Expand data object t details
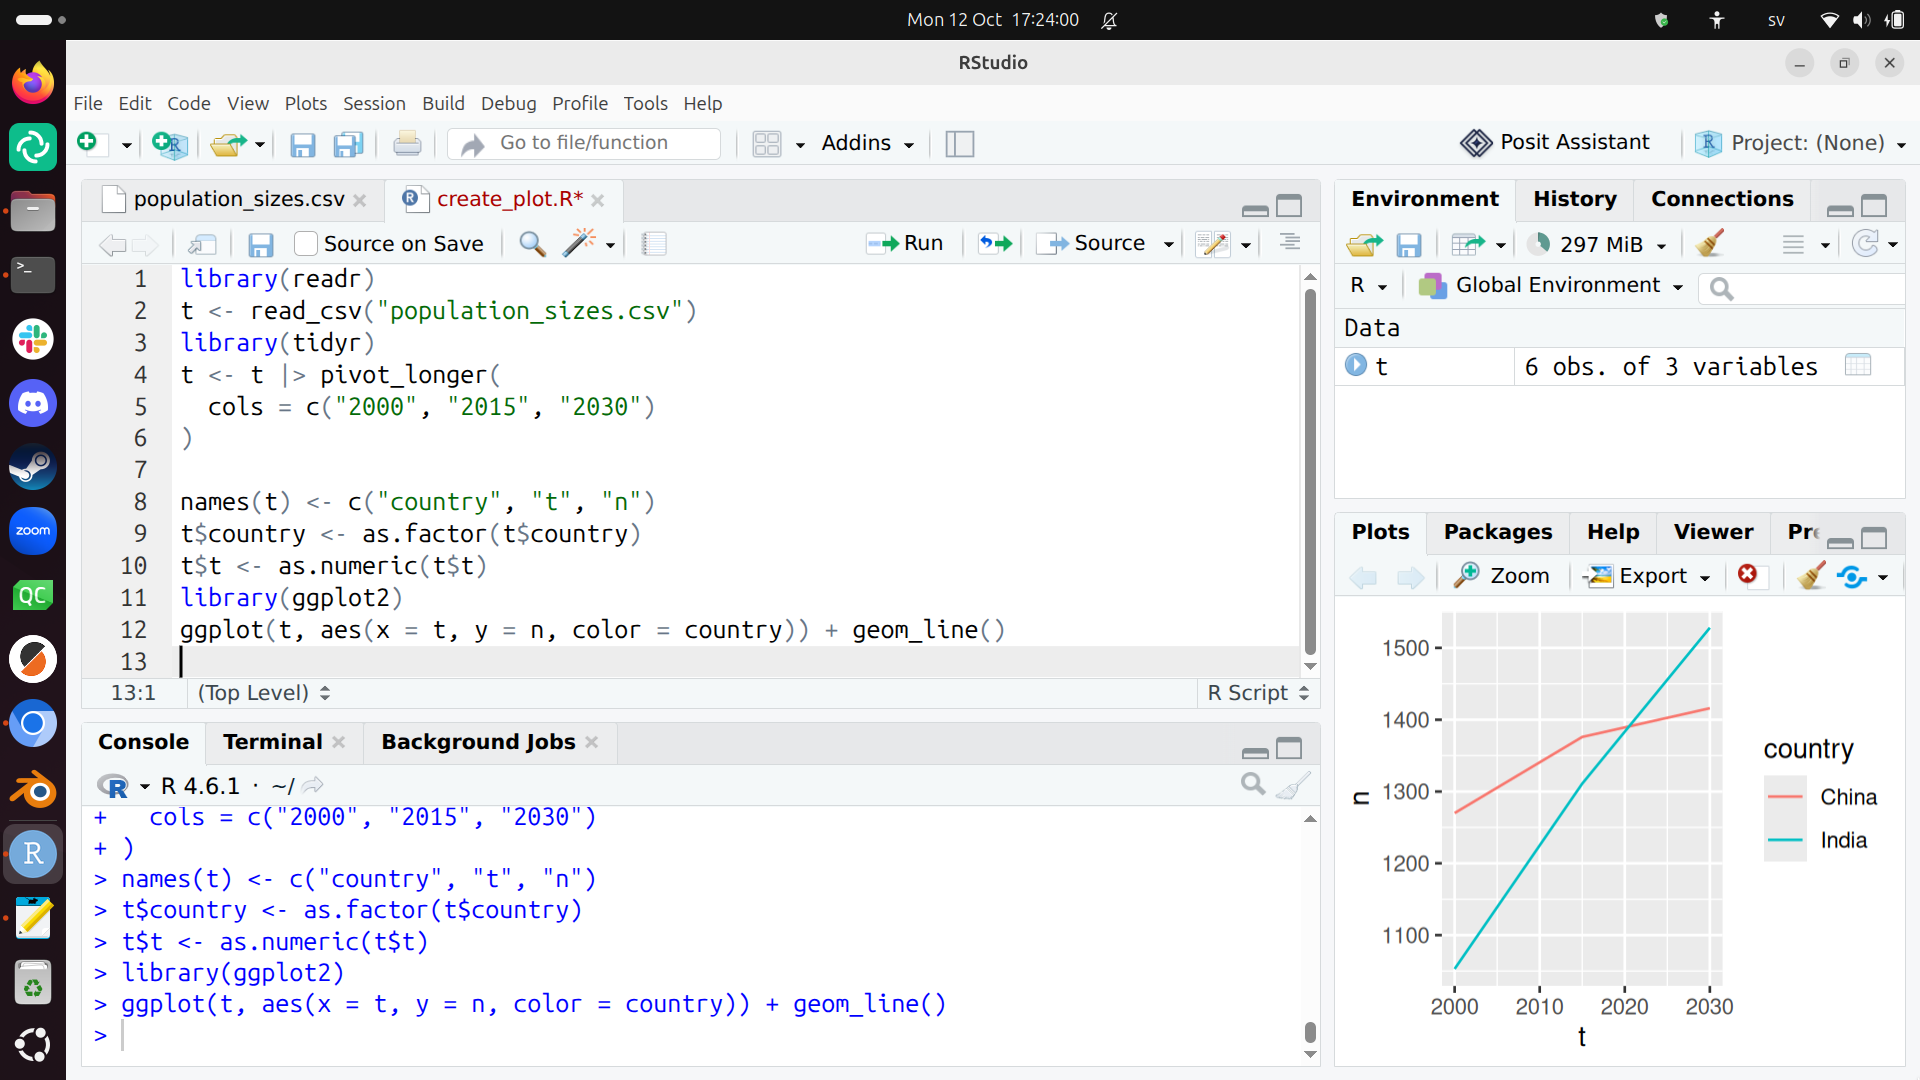The width and height of the screenshot is (1920, 1080). [1356, 365]
